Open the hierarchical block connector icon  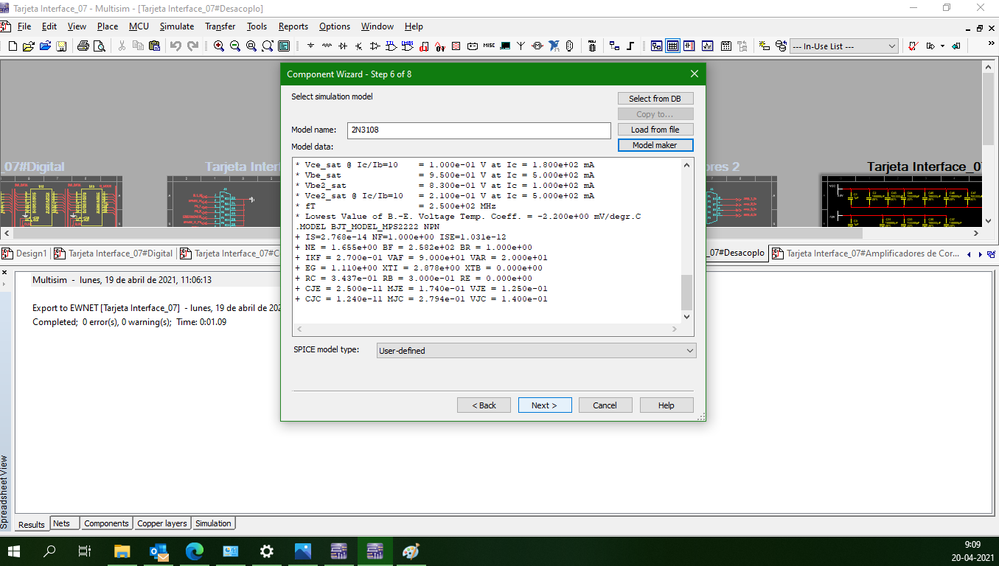(x=614, y=46)
